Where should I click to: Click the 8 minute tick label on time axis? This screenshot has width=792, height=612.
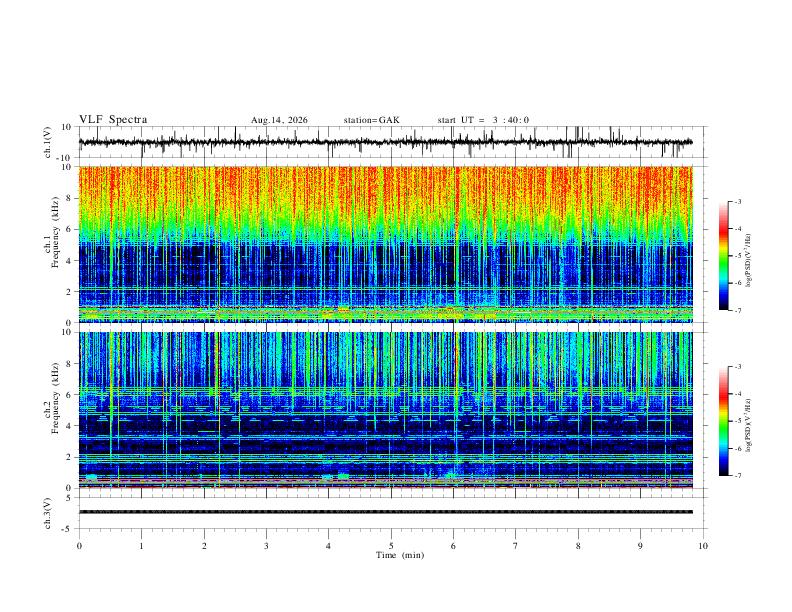(578, 546)
